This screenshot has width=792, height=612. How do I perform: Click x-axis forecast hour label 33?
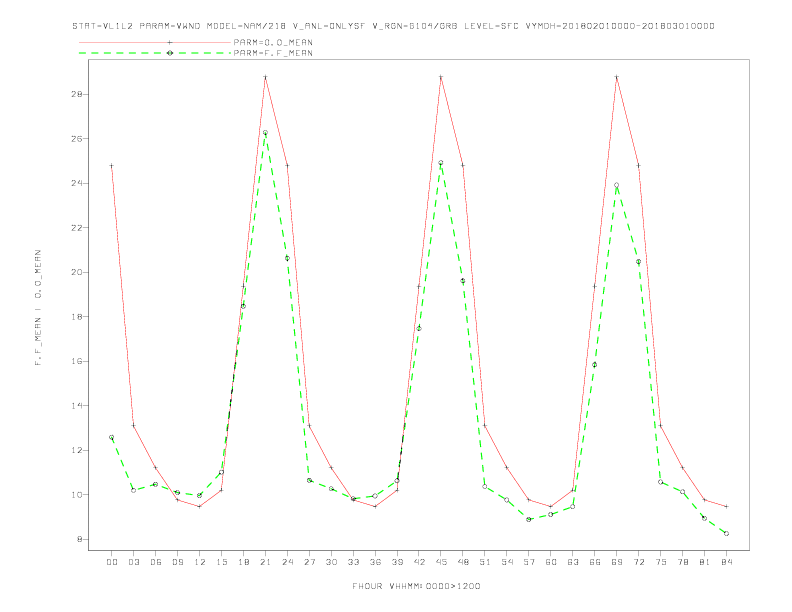(353, 562)
